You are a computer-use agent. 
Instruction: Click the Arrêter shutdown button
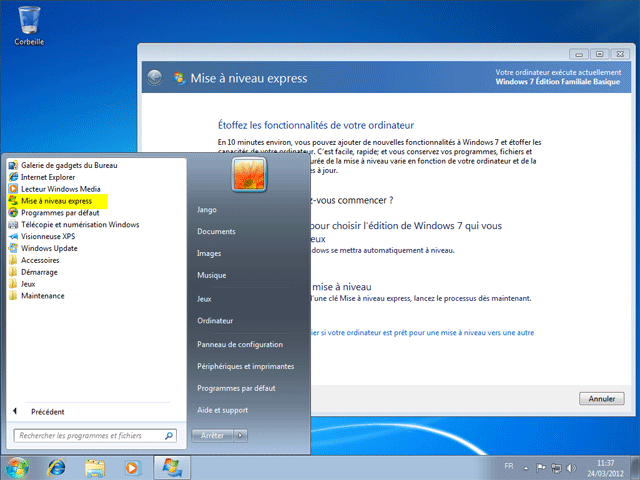[212, 435]
